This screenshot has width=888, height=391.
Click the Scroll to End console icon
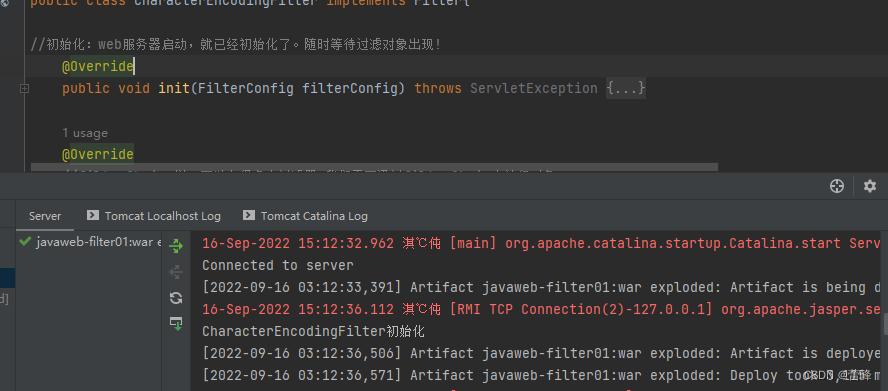tap(176, 324)
